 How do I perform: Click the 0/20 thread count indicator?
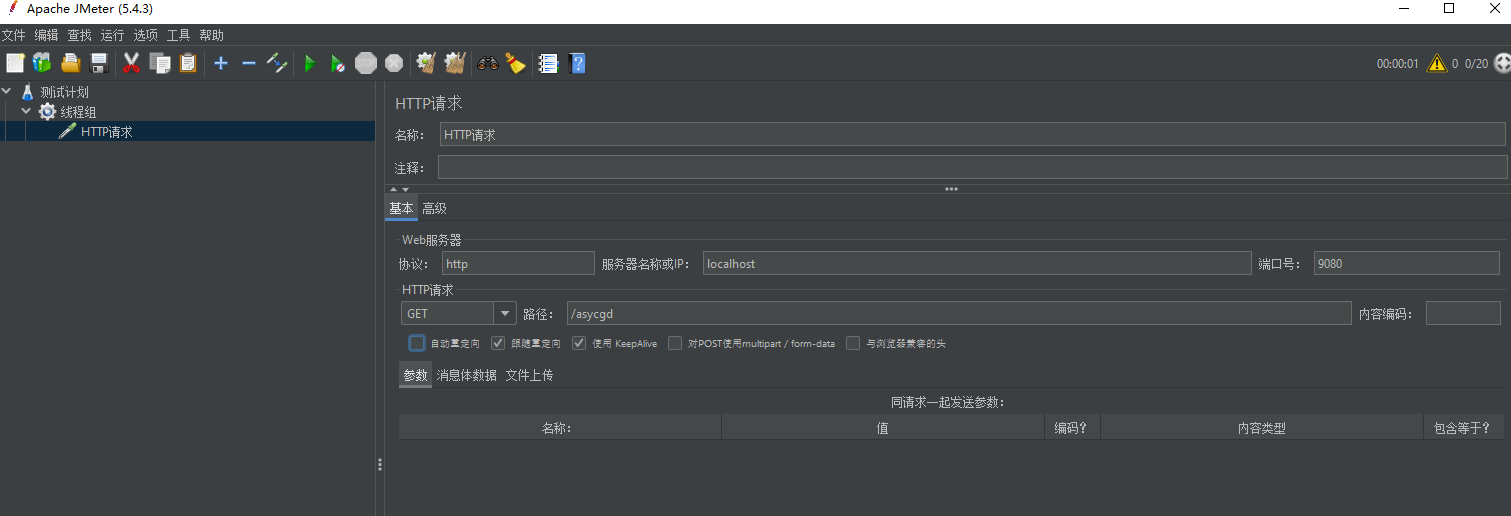1476,63
